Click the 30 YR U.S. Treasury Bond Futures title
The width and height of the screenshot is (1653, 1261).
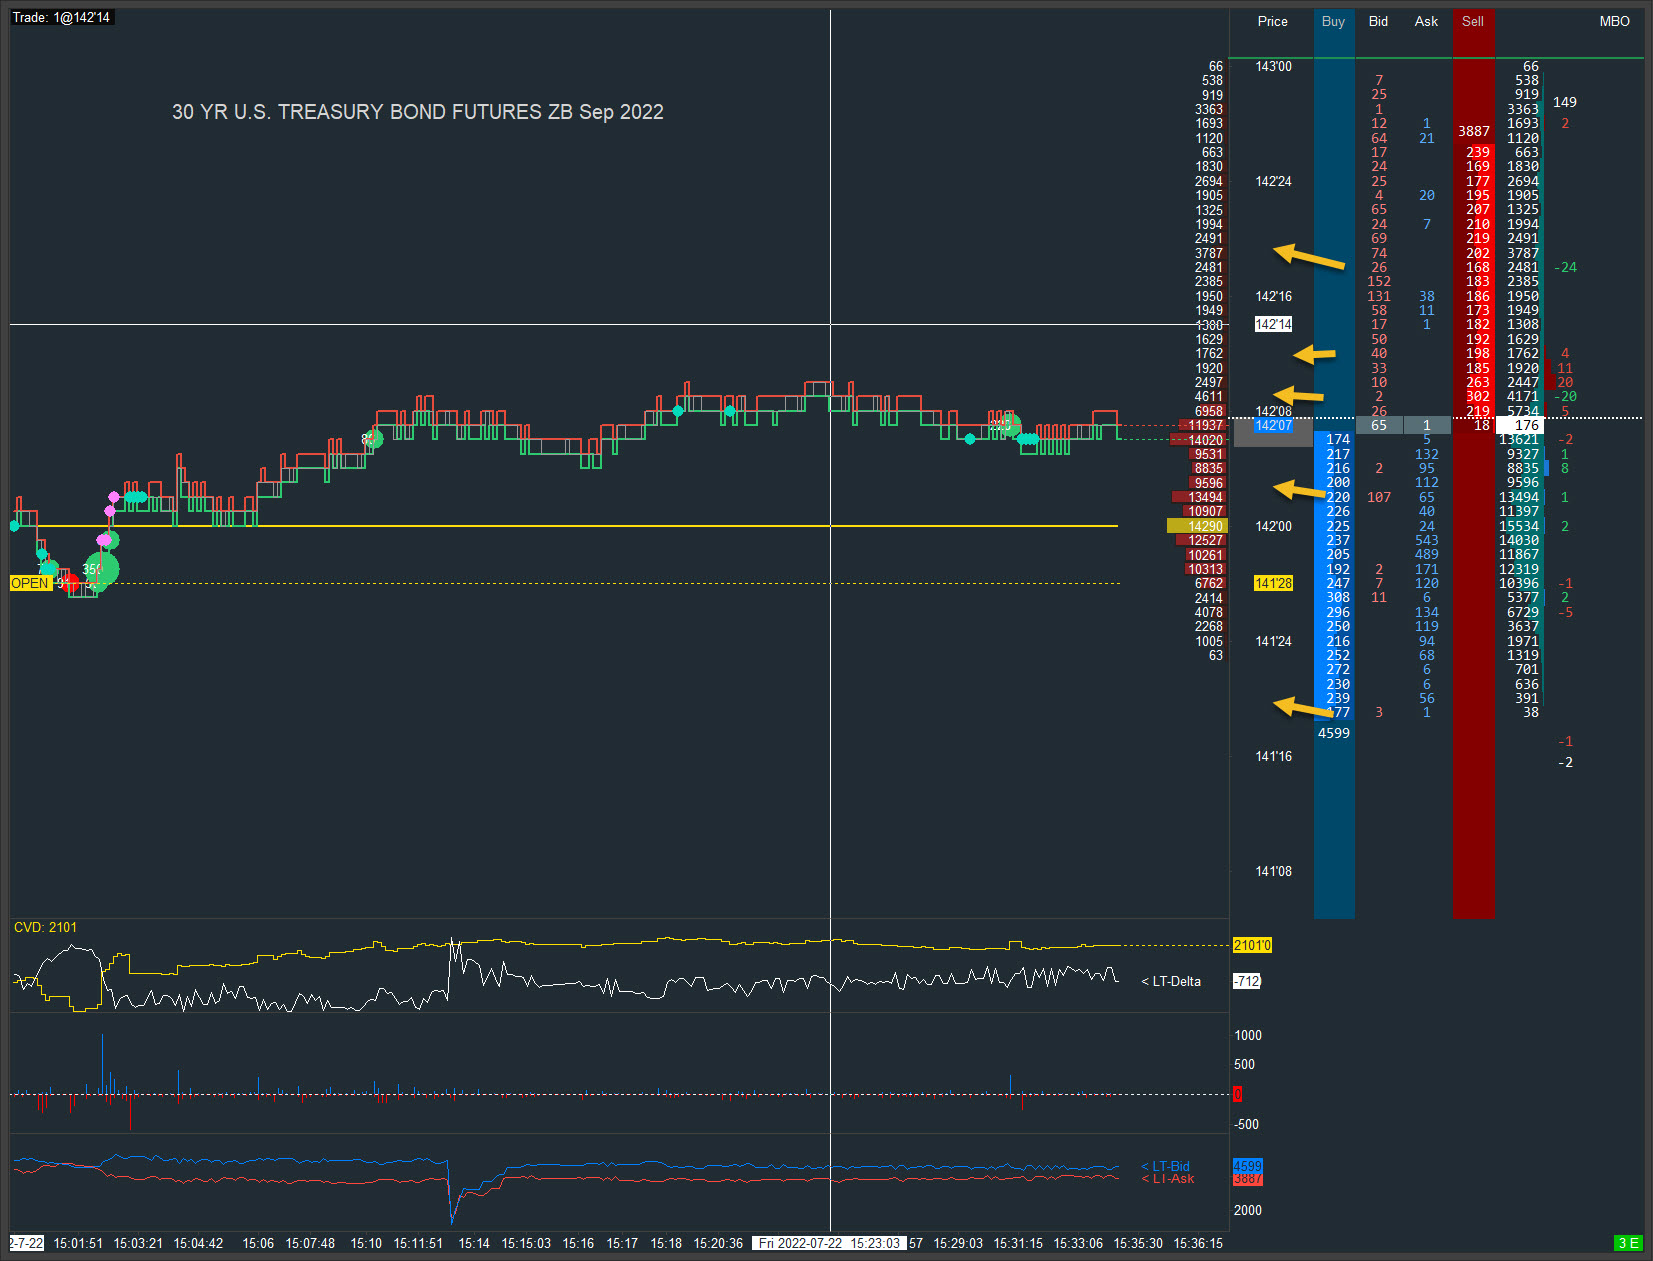(x=418, y=112)
